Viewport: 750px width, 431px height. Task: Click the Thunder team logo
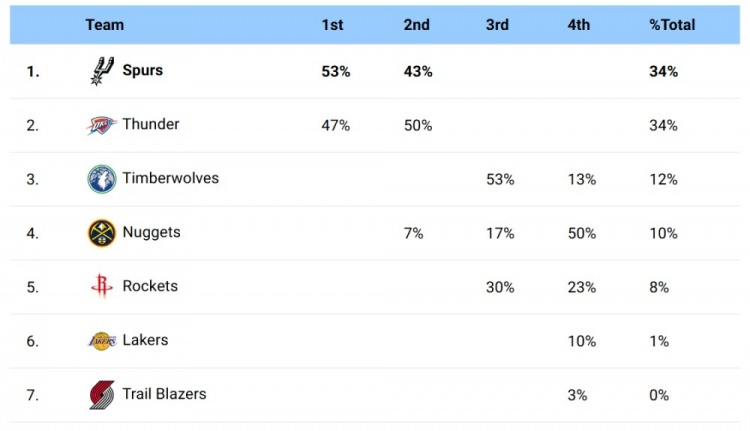tap(101, 125)
